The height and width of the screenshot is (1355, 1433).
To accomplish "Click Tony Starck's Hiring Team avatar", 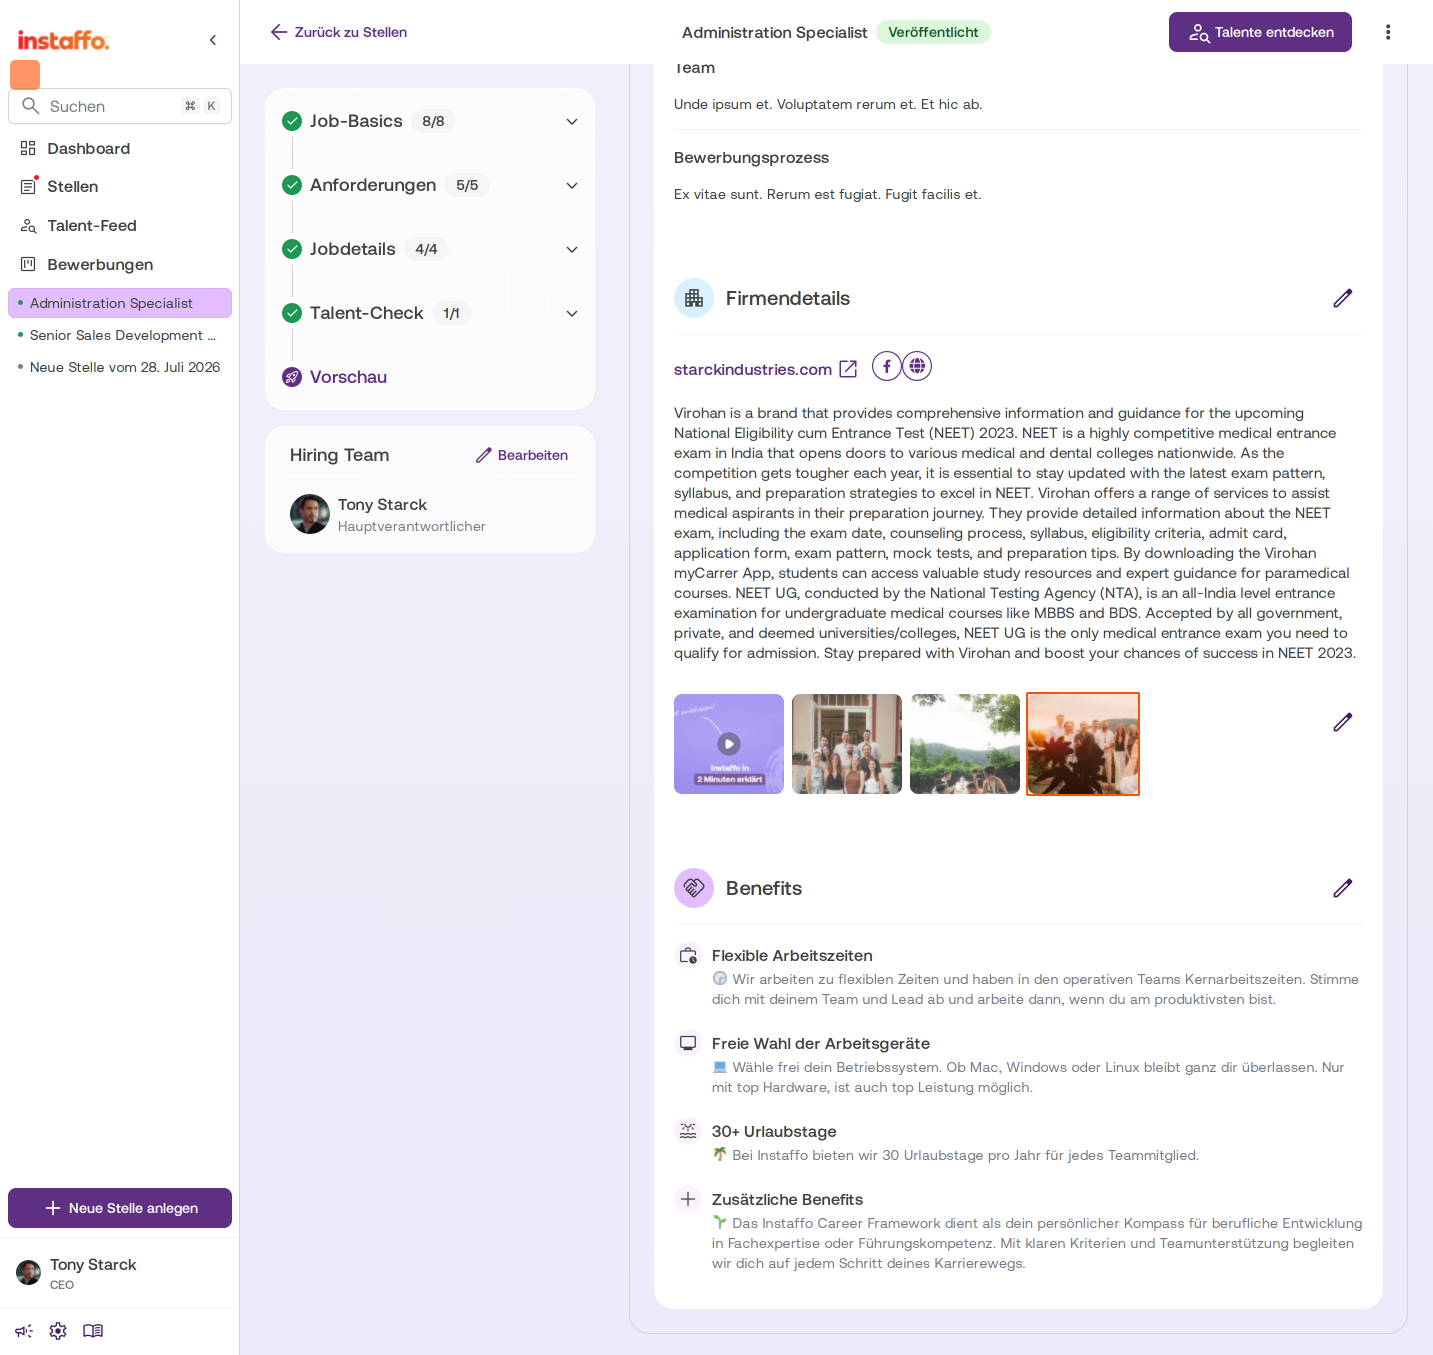I will 310,514.
